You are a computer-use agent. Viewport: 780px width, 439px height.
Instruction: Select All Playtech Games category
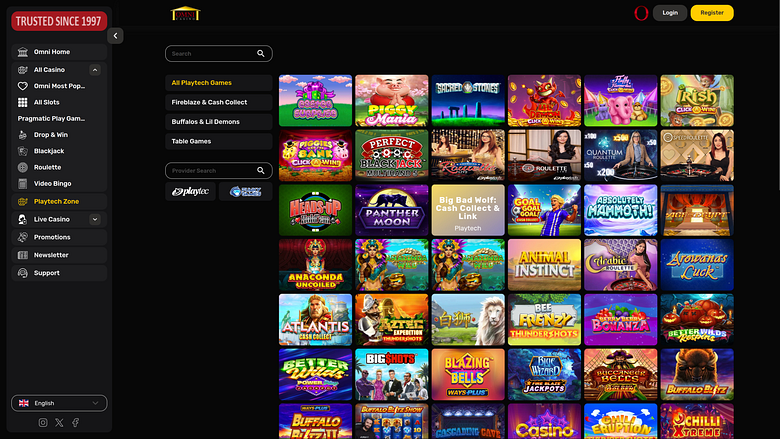(219, 83)
